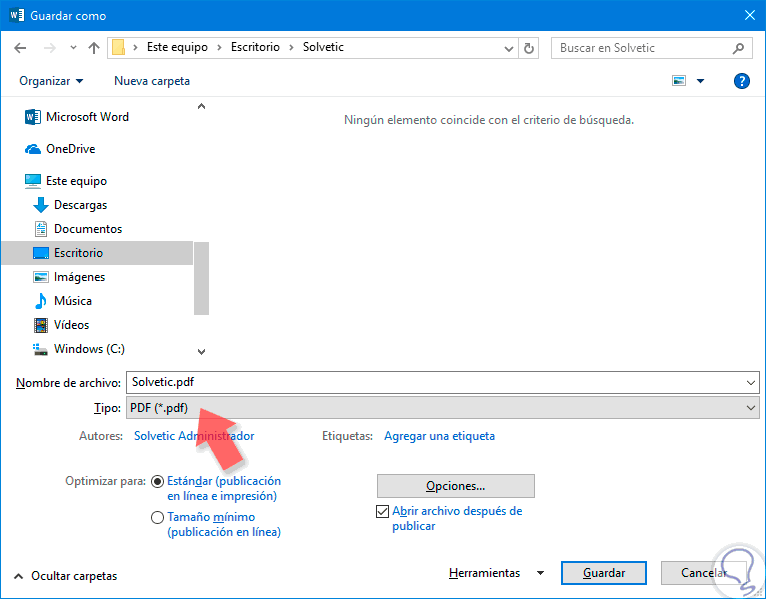
Task: Open the Organizar menu
Action: (51, 81)
